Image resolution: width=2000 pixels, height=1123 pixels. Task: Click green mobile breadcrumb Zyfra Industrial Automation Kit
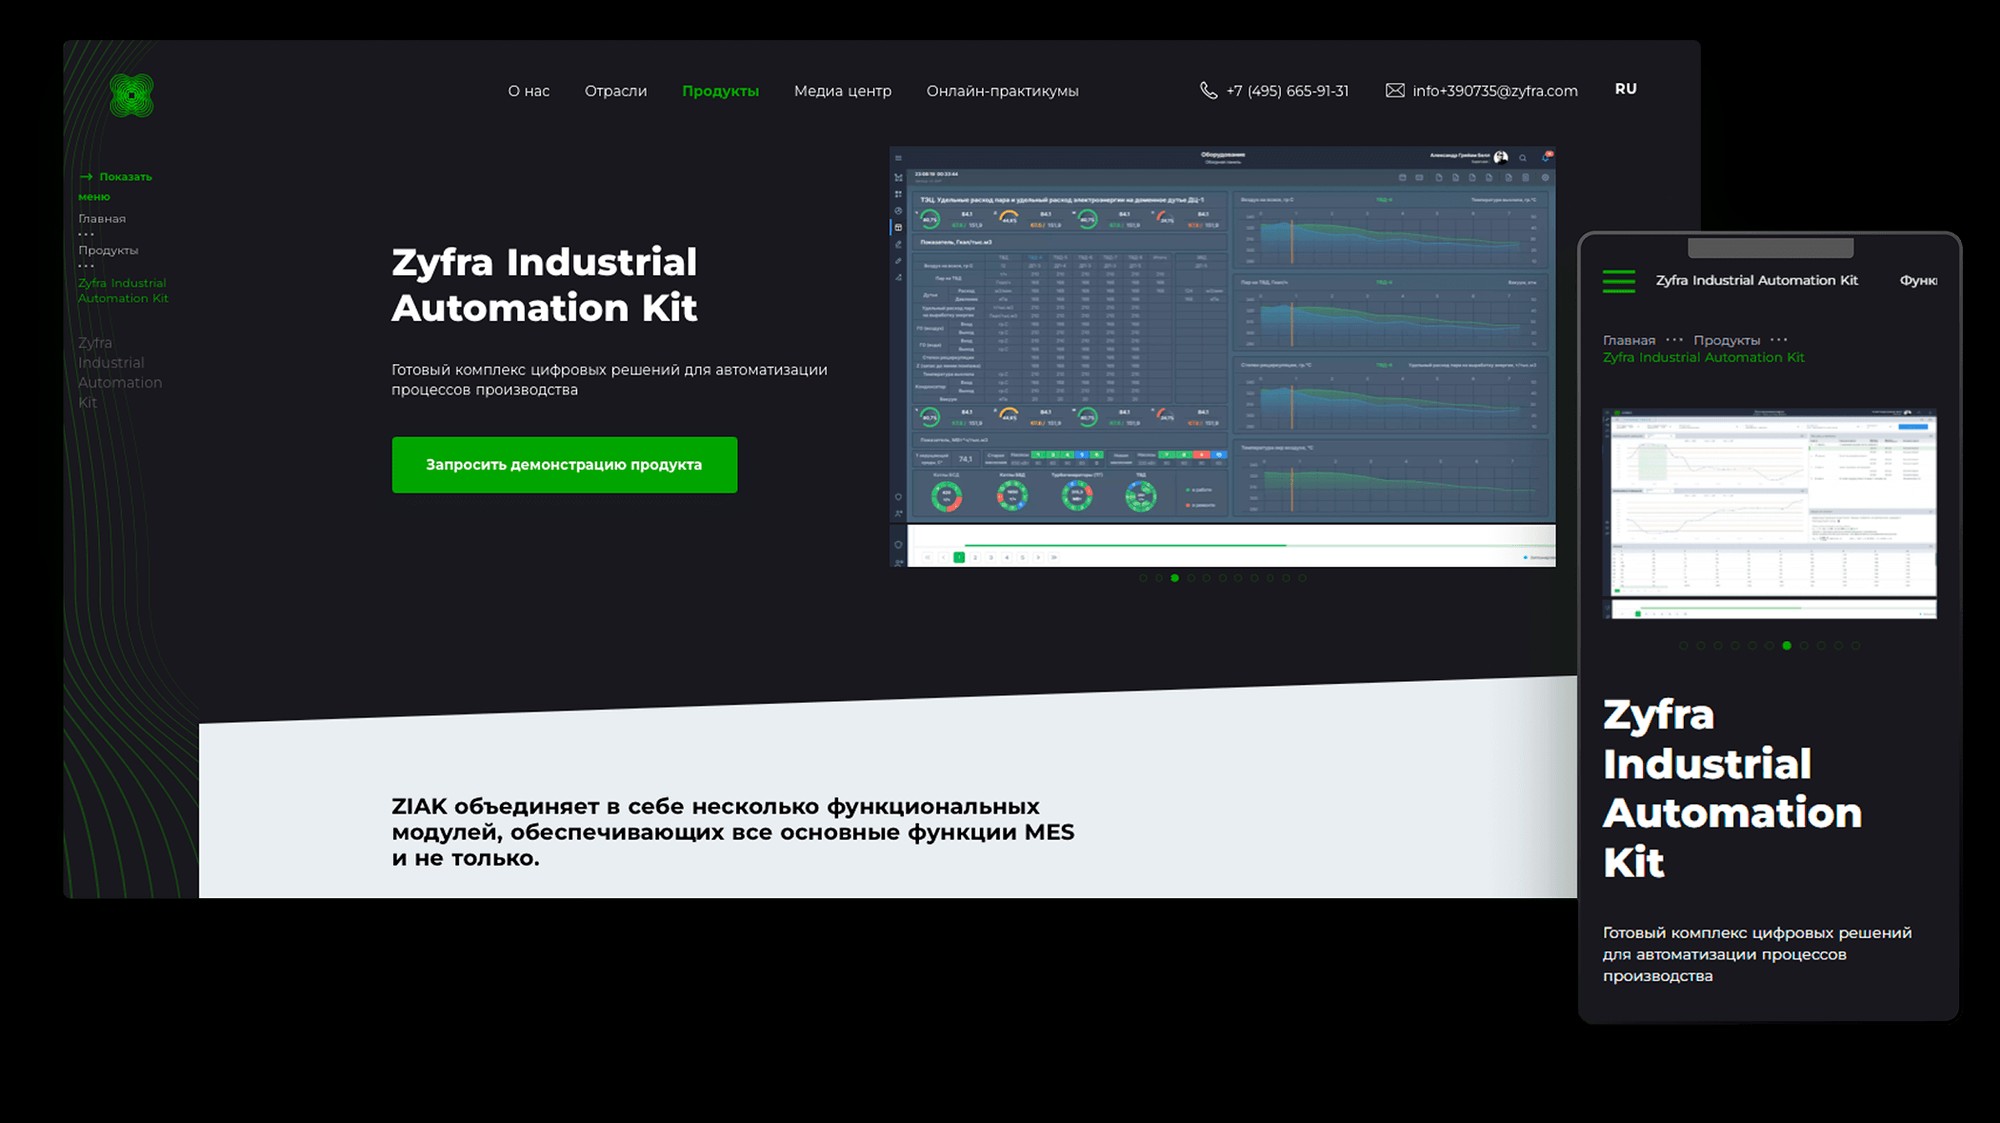[x=1703, y=358]
